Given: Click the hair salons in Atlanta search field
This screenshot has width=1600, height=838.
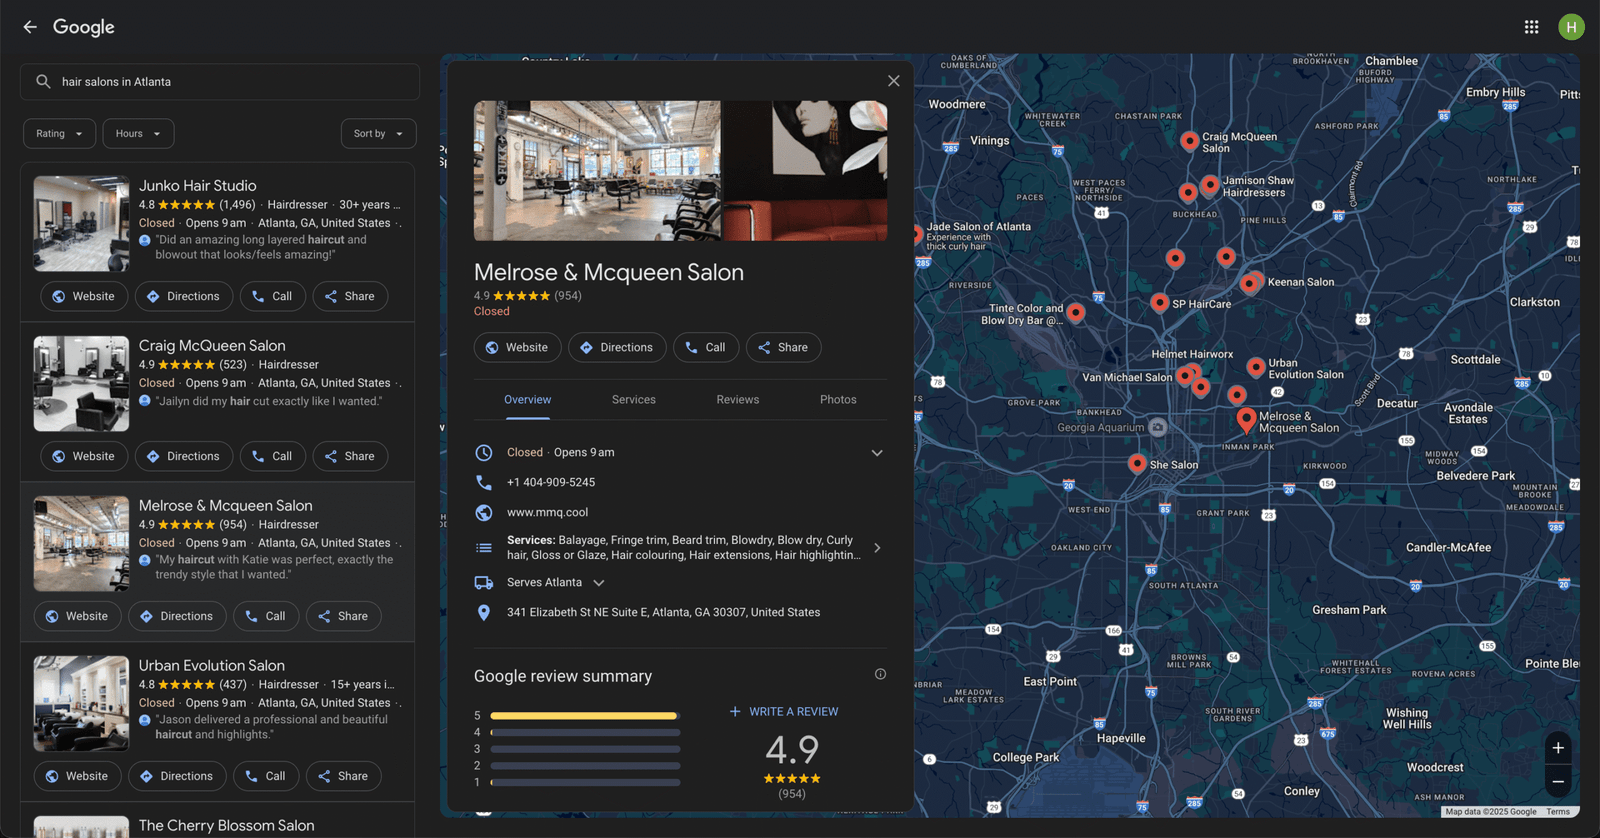Looking at the screenshot, I should (220, 82).
